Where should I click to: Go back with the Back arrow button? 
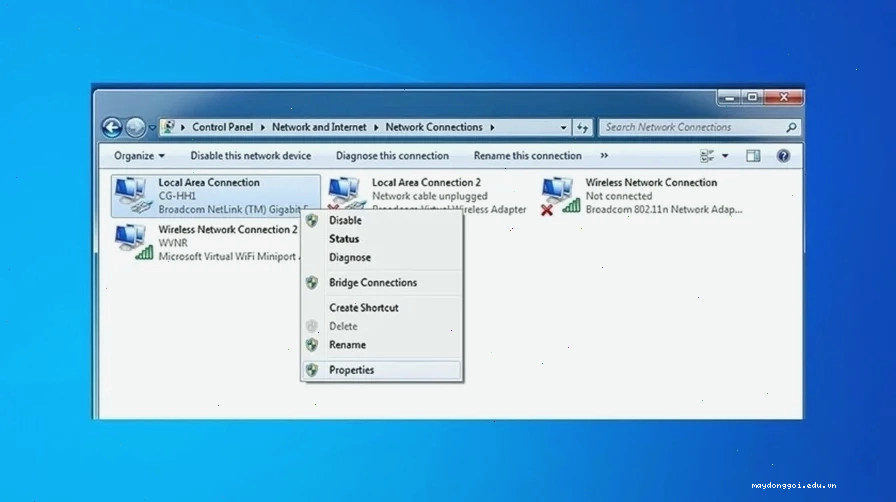(112, 128)
